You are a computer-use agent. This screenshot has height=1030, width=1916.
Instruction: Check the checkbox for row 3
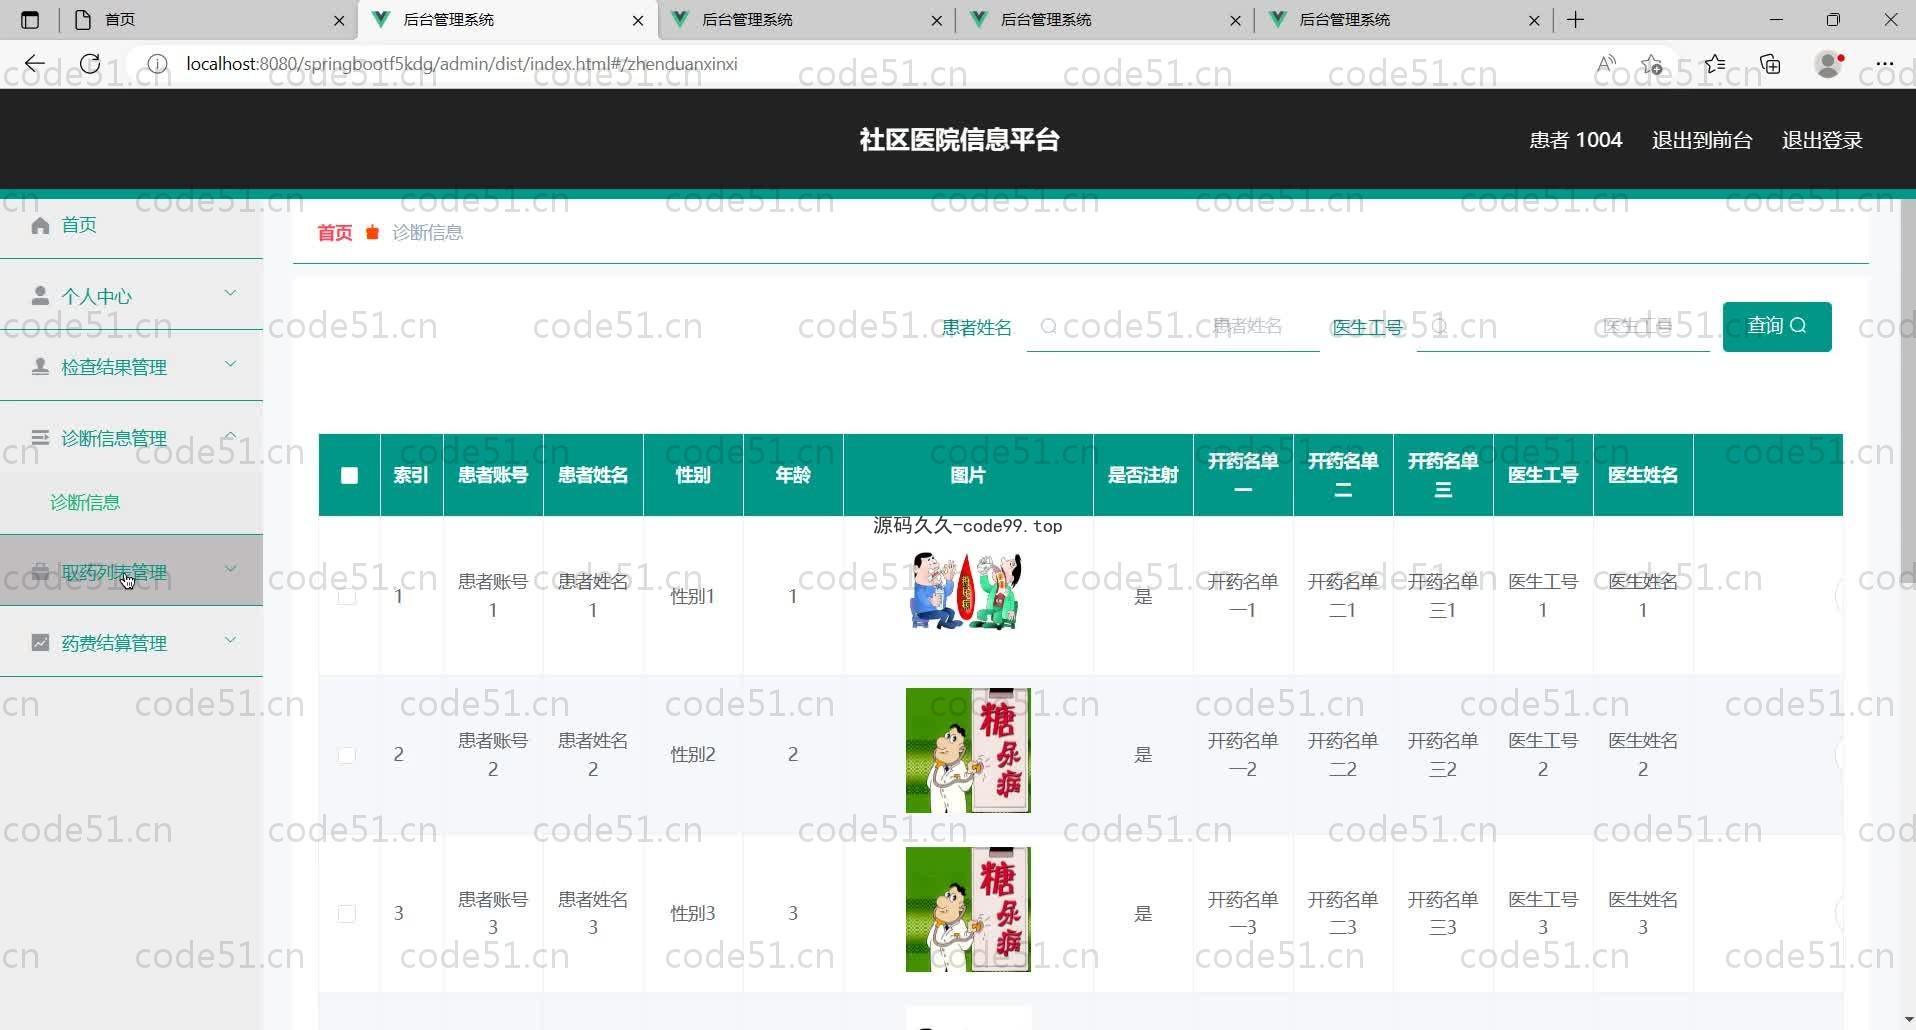347,914
